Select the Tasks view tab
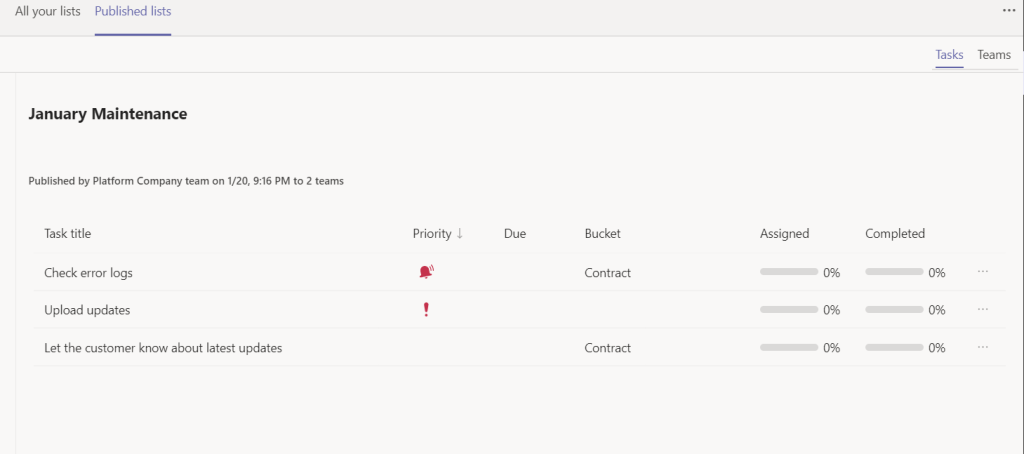Screen dimensions: 1024x454 point(949,55)
